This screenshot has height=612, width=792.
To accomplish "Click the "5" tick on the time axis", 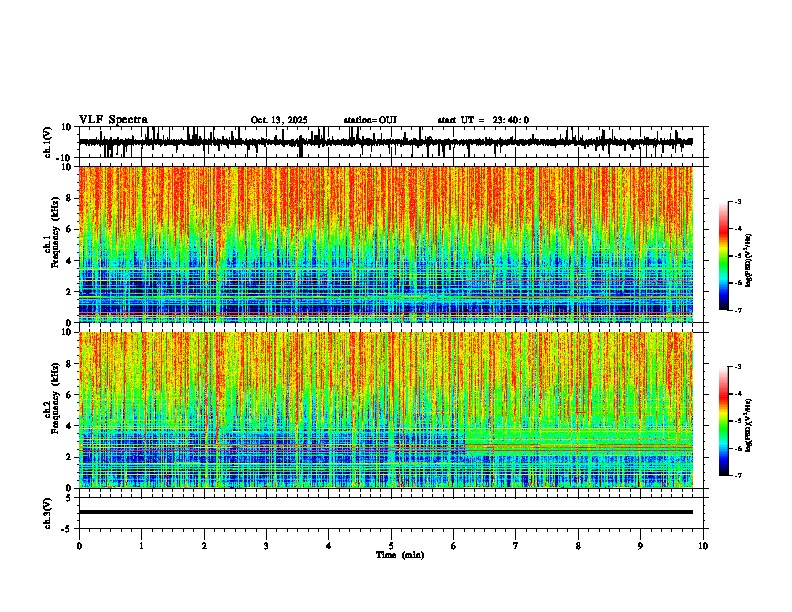I will click(x=391, y=546).
